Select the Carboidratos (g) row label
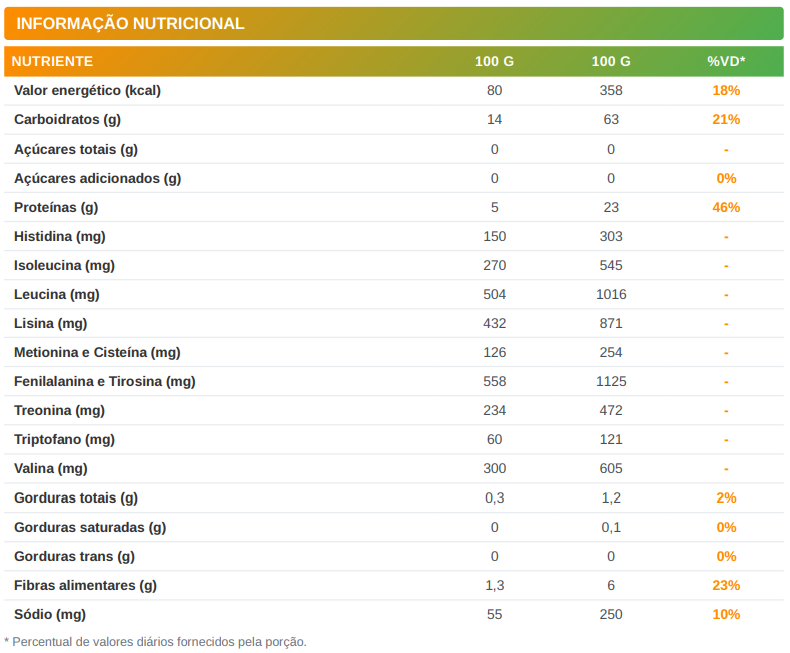790x653 pixels. [x=67, y=119]
